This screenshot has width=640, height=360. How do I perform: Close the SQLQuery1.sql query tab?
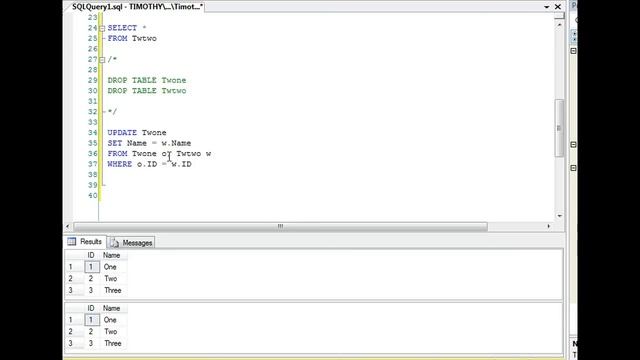click(558, 7)
